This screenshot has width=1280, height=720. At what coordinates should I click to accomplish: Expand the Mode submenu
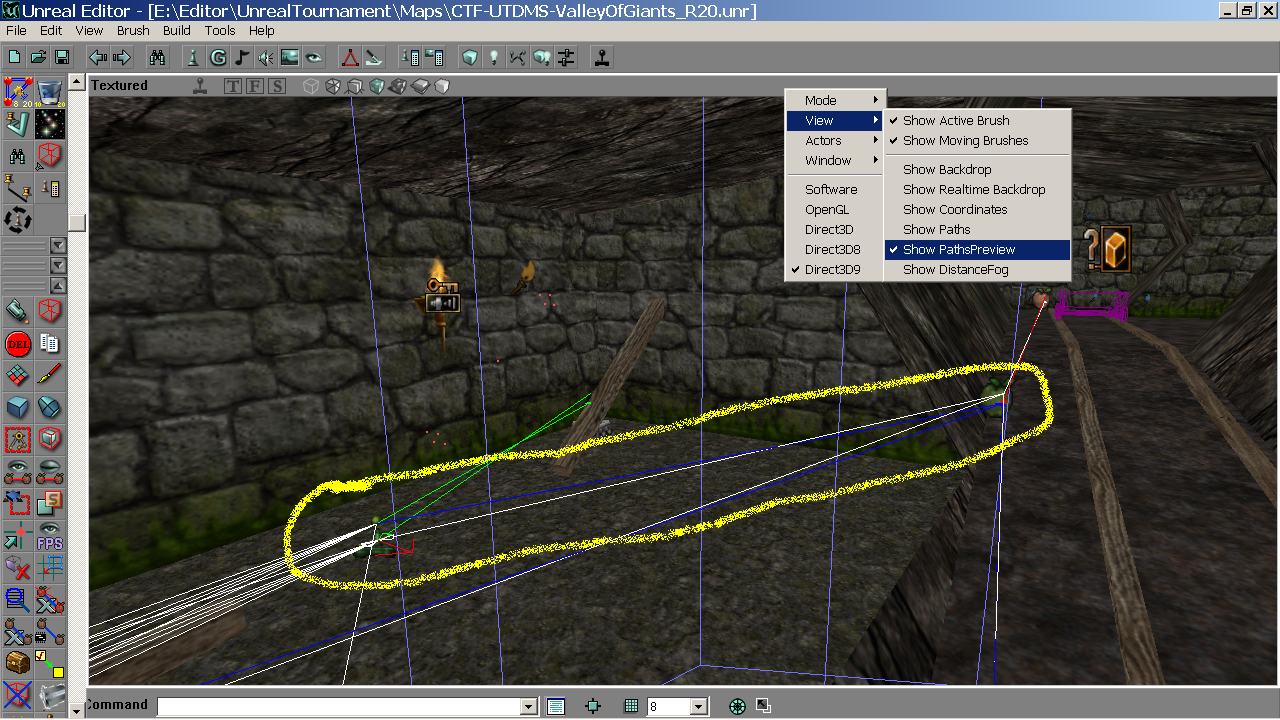[x=834, y=100]
